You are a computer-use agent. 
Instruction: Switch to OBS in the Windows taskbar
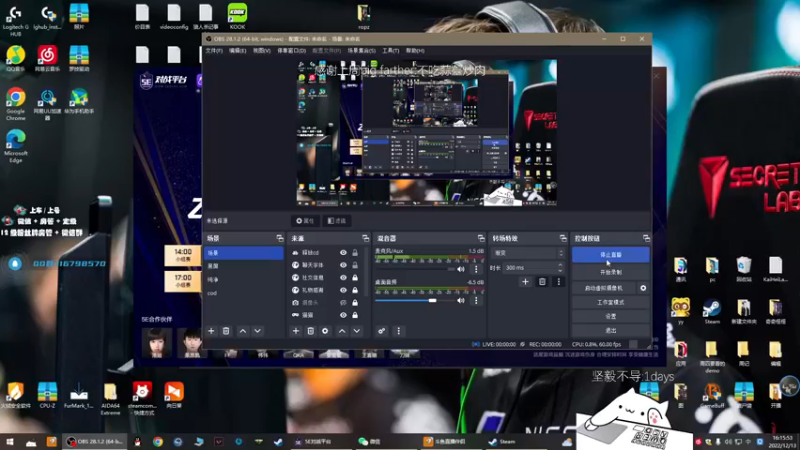(95, 442)
